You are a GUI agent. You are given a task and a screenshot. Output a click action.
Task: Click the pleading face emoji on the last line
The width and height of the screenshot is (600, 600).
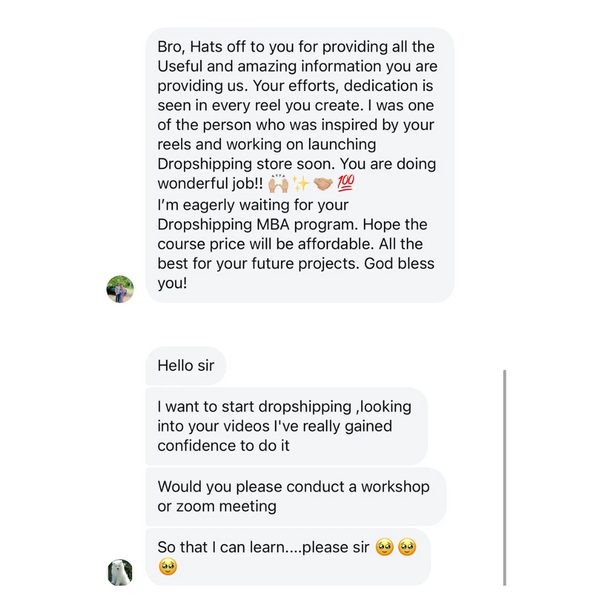click(168, 567)
